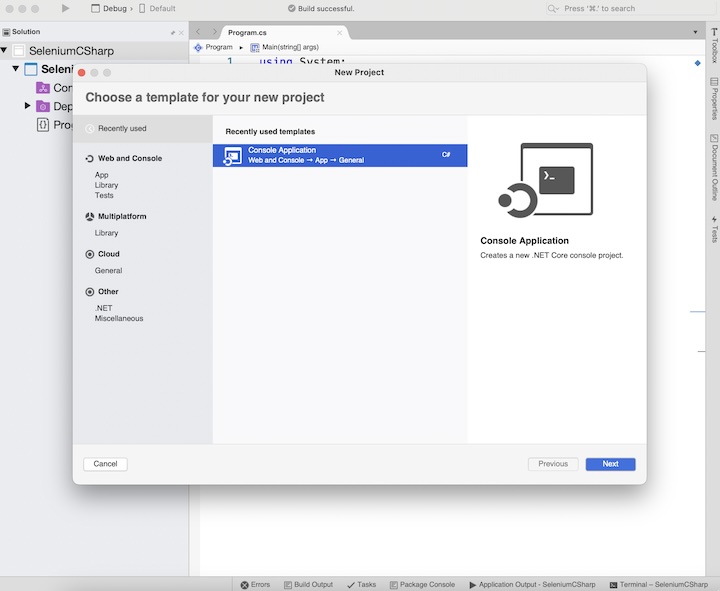Open the Tasks pad
720x591 pixels.
(361, 585)
